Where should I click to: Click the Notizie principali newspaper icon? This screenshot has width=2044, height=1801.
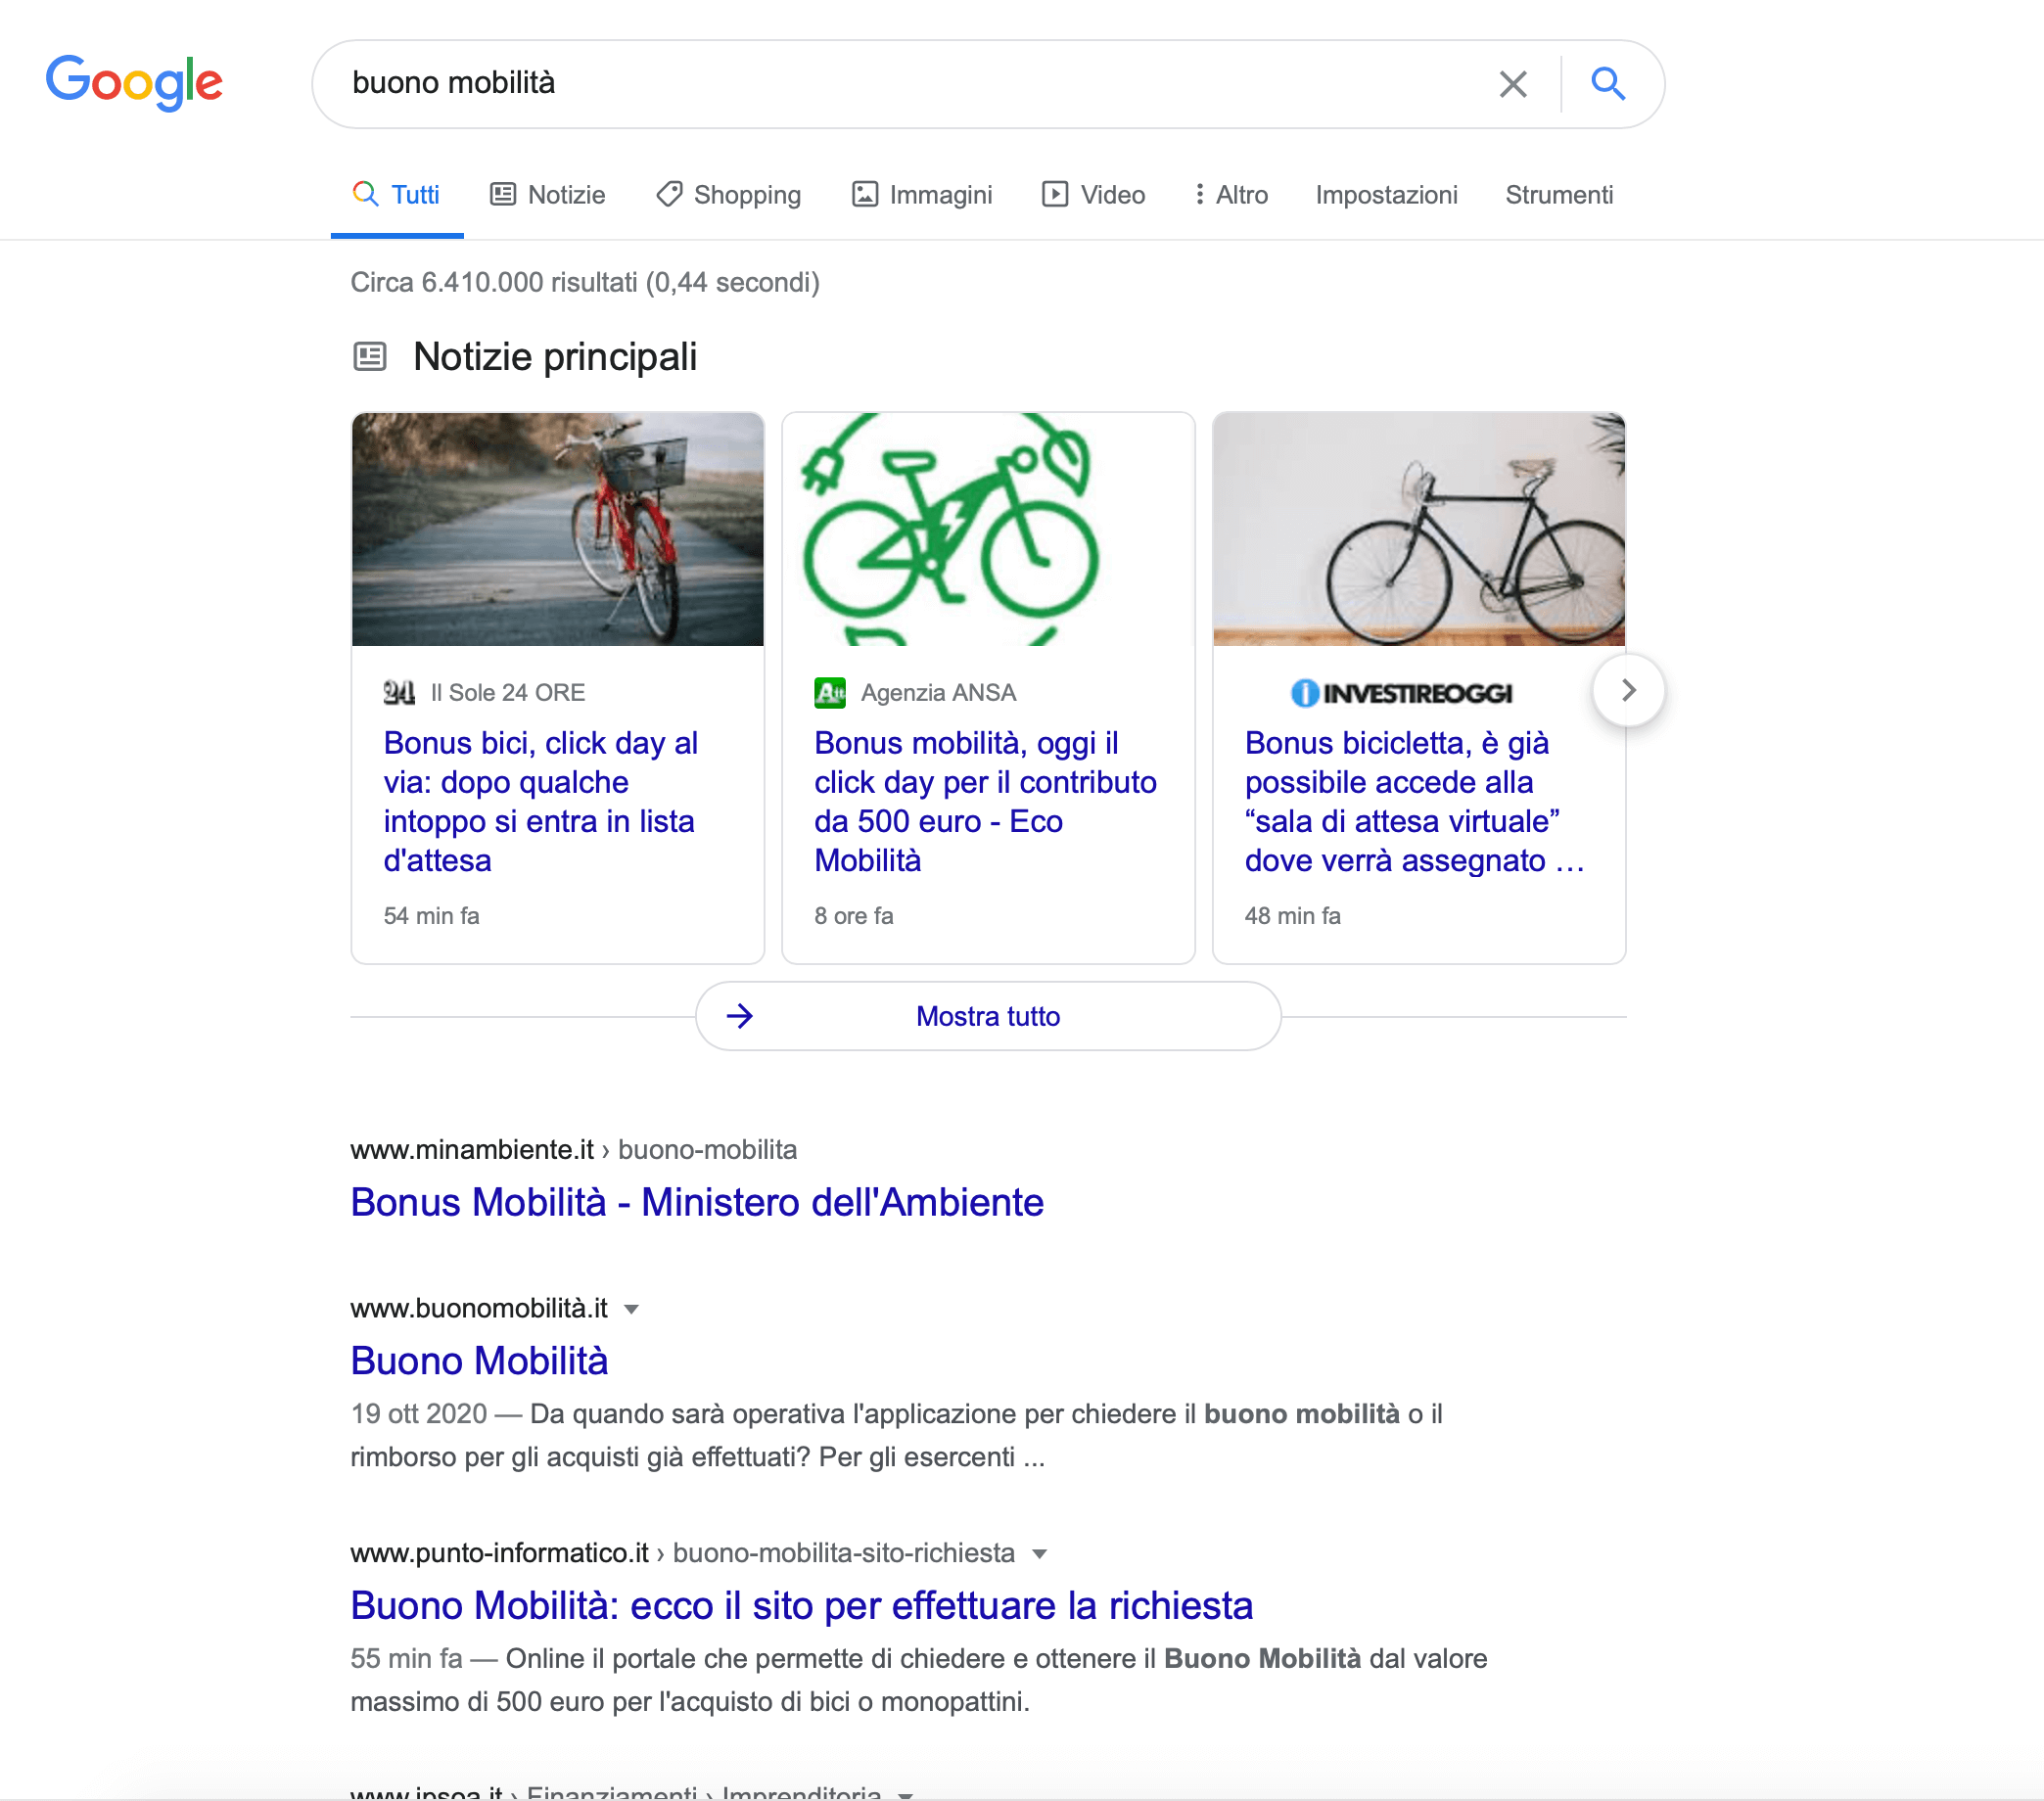tap(370, 356)
